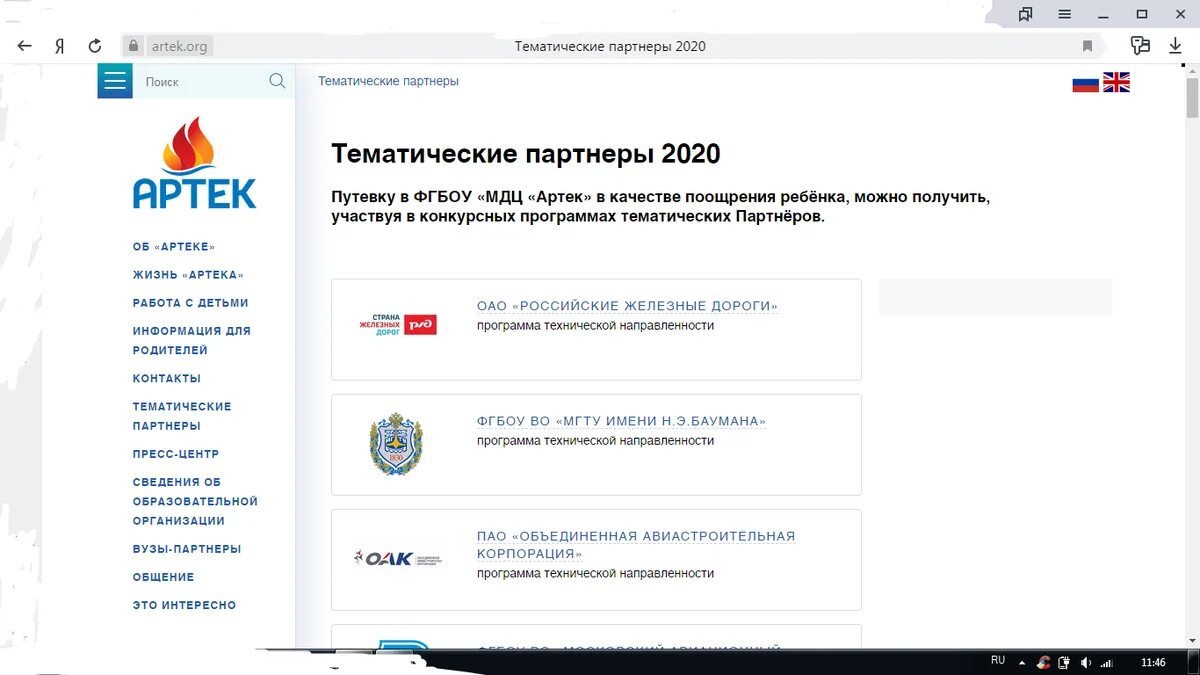The image size is (1200, 675).
Task: Open the ВУЗЫ-ПАРТНЕРЫ menu item
Action: [x=187, y=549]
